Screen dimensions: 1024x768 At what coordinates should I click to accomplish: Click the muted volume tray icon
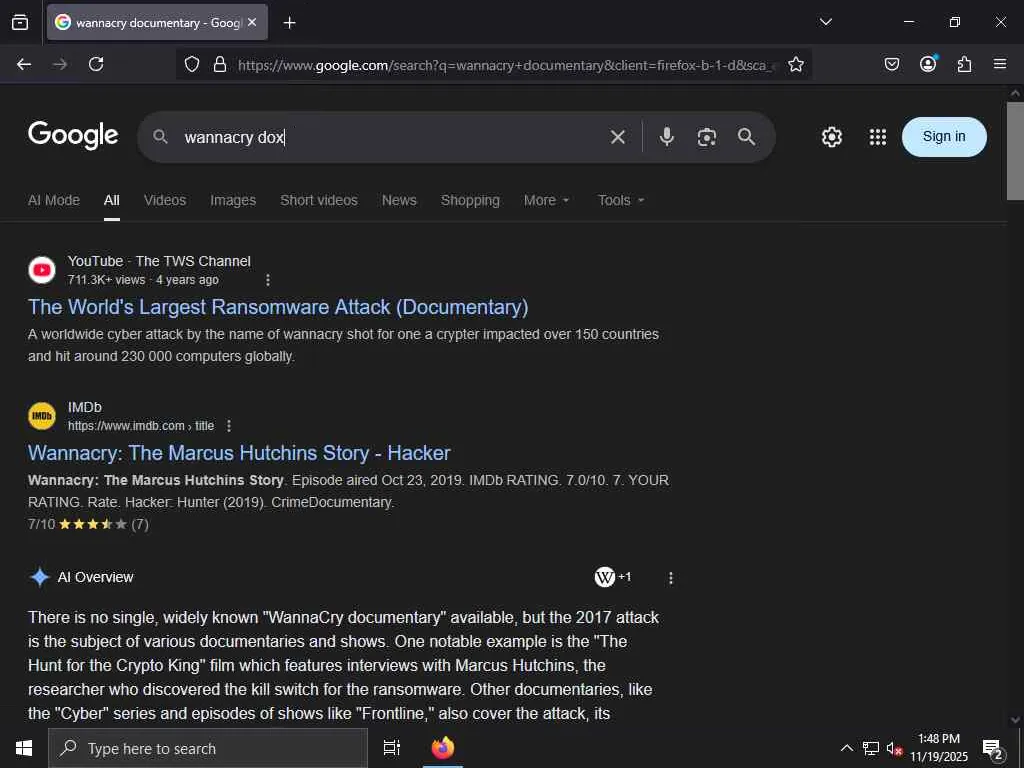pyautogui.click(x=894, y=748)
